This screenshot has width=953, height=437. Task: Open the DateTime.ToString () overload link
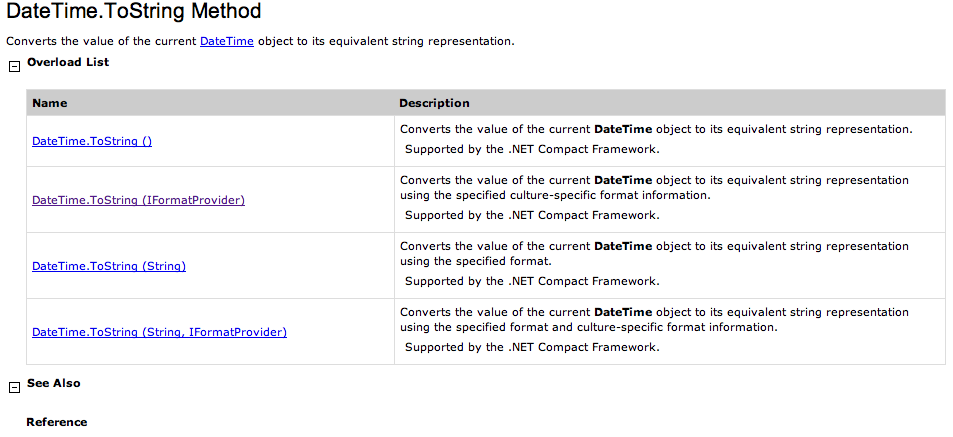tap(92, 141)
